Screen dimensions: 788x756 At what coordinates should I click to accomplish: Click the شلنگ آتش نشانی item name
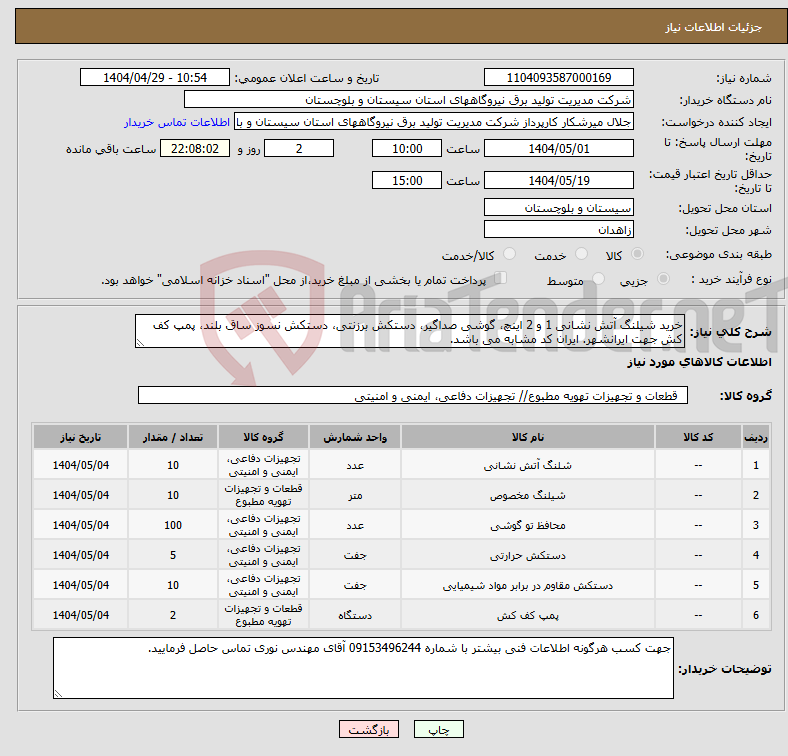point(528,465)
